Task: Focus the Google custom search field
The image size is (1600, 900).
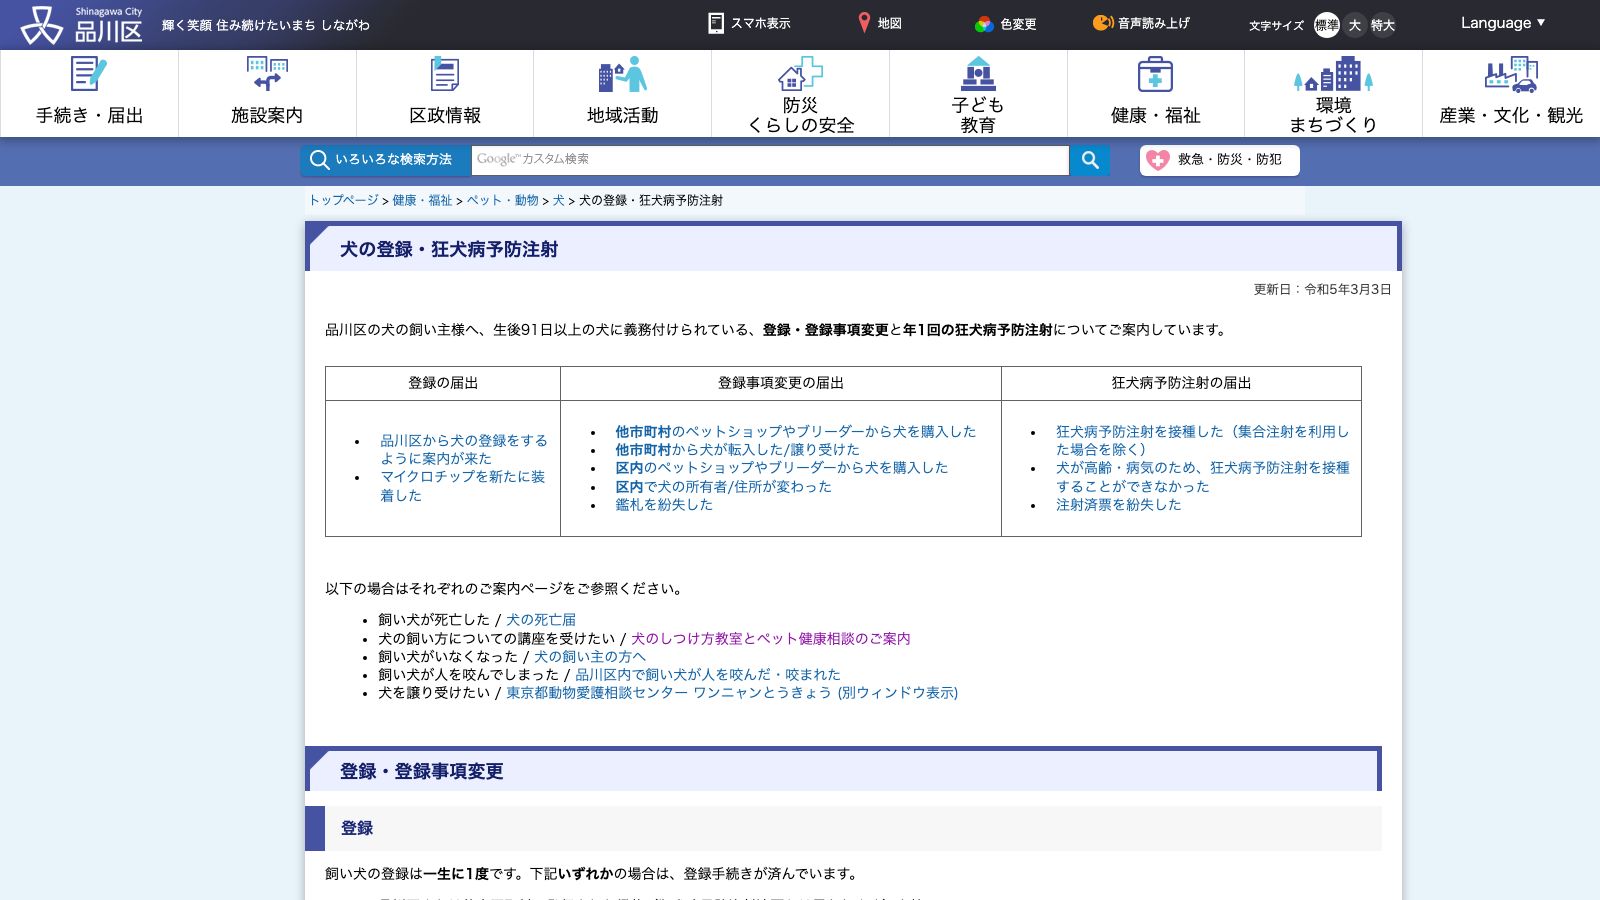Action: click(770, 160)
